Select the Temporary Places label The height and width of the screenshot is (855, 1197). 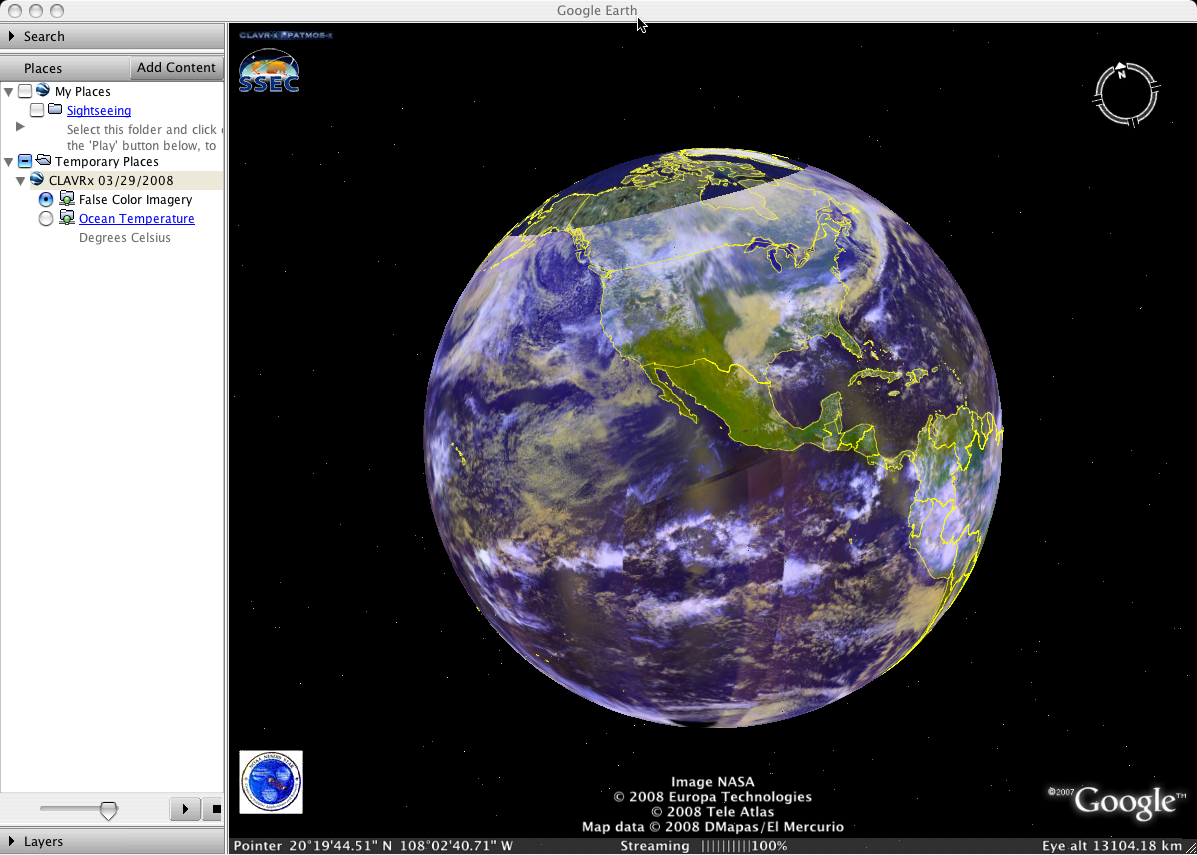[x=107, y=161]
